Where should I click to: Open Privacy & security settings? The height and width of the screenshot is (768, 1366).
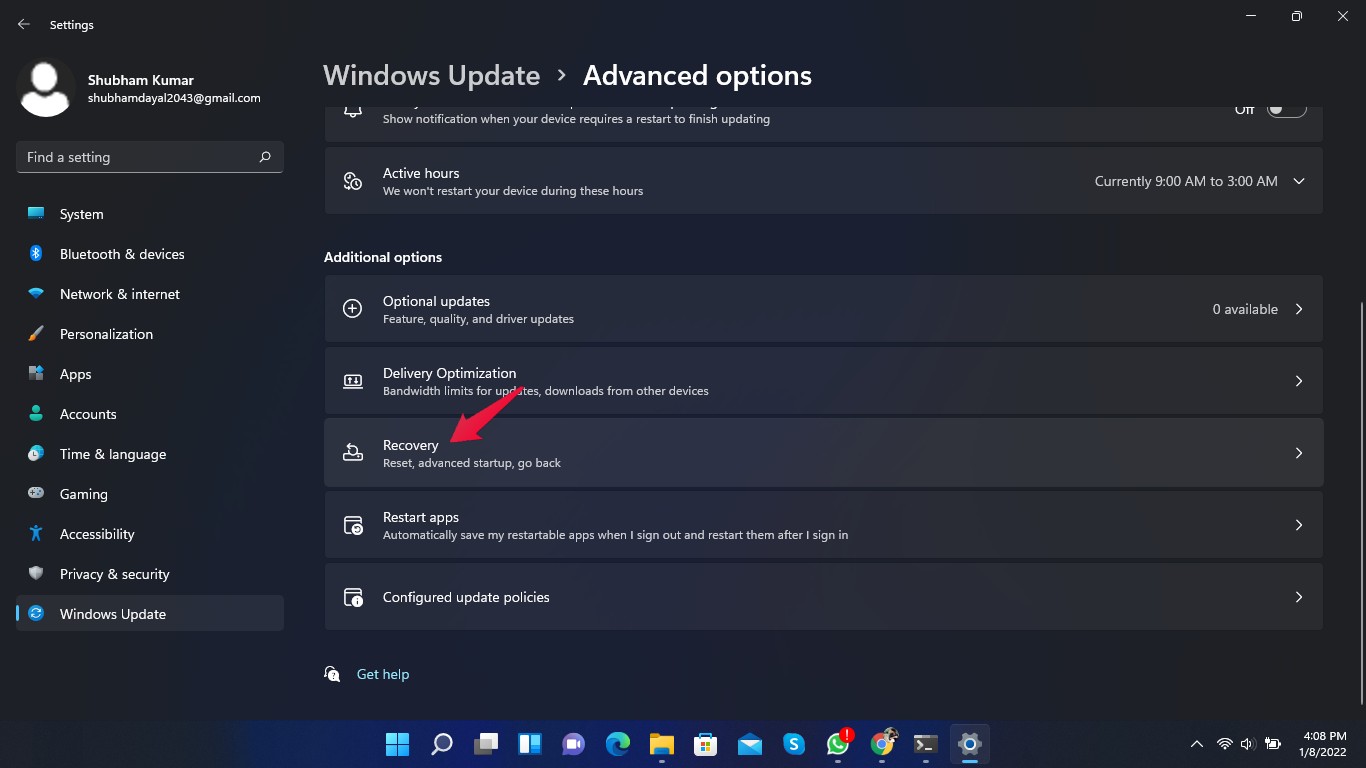[x=150, y=574]
